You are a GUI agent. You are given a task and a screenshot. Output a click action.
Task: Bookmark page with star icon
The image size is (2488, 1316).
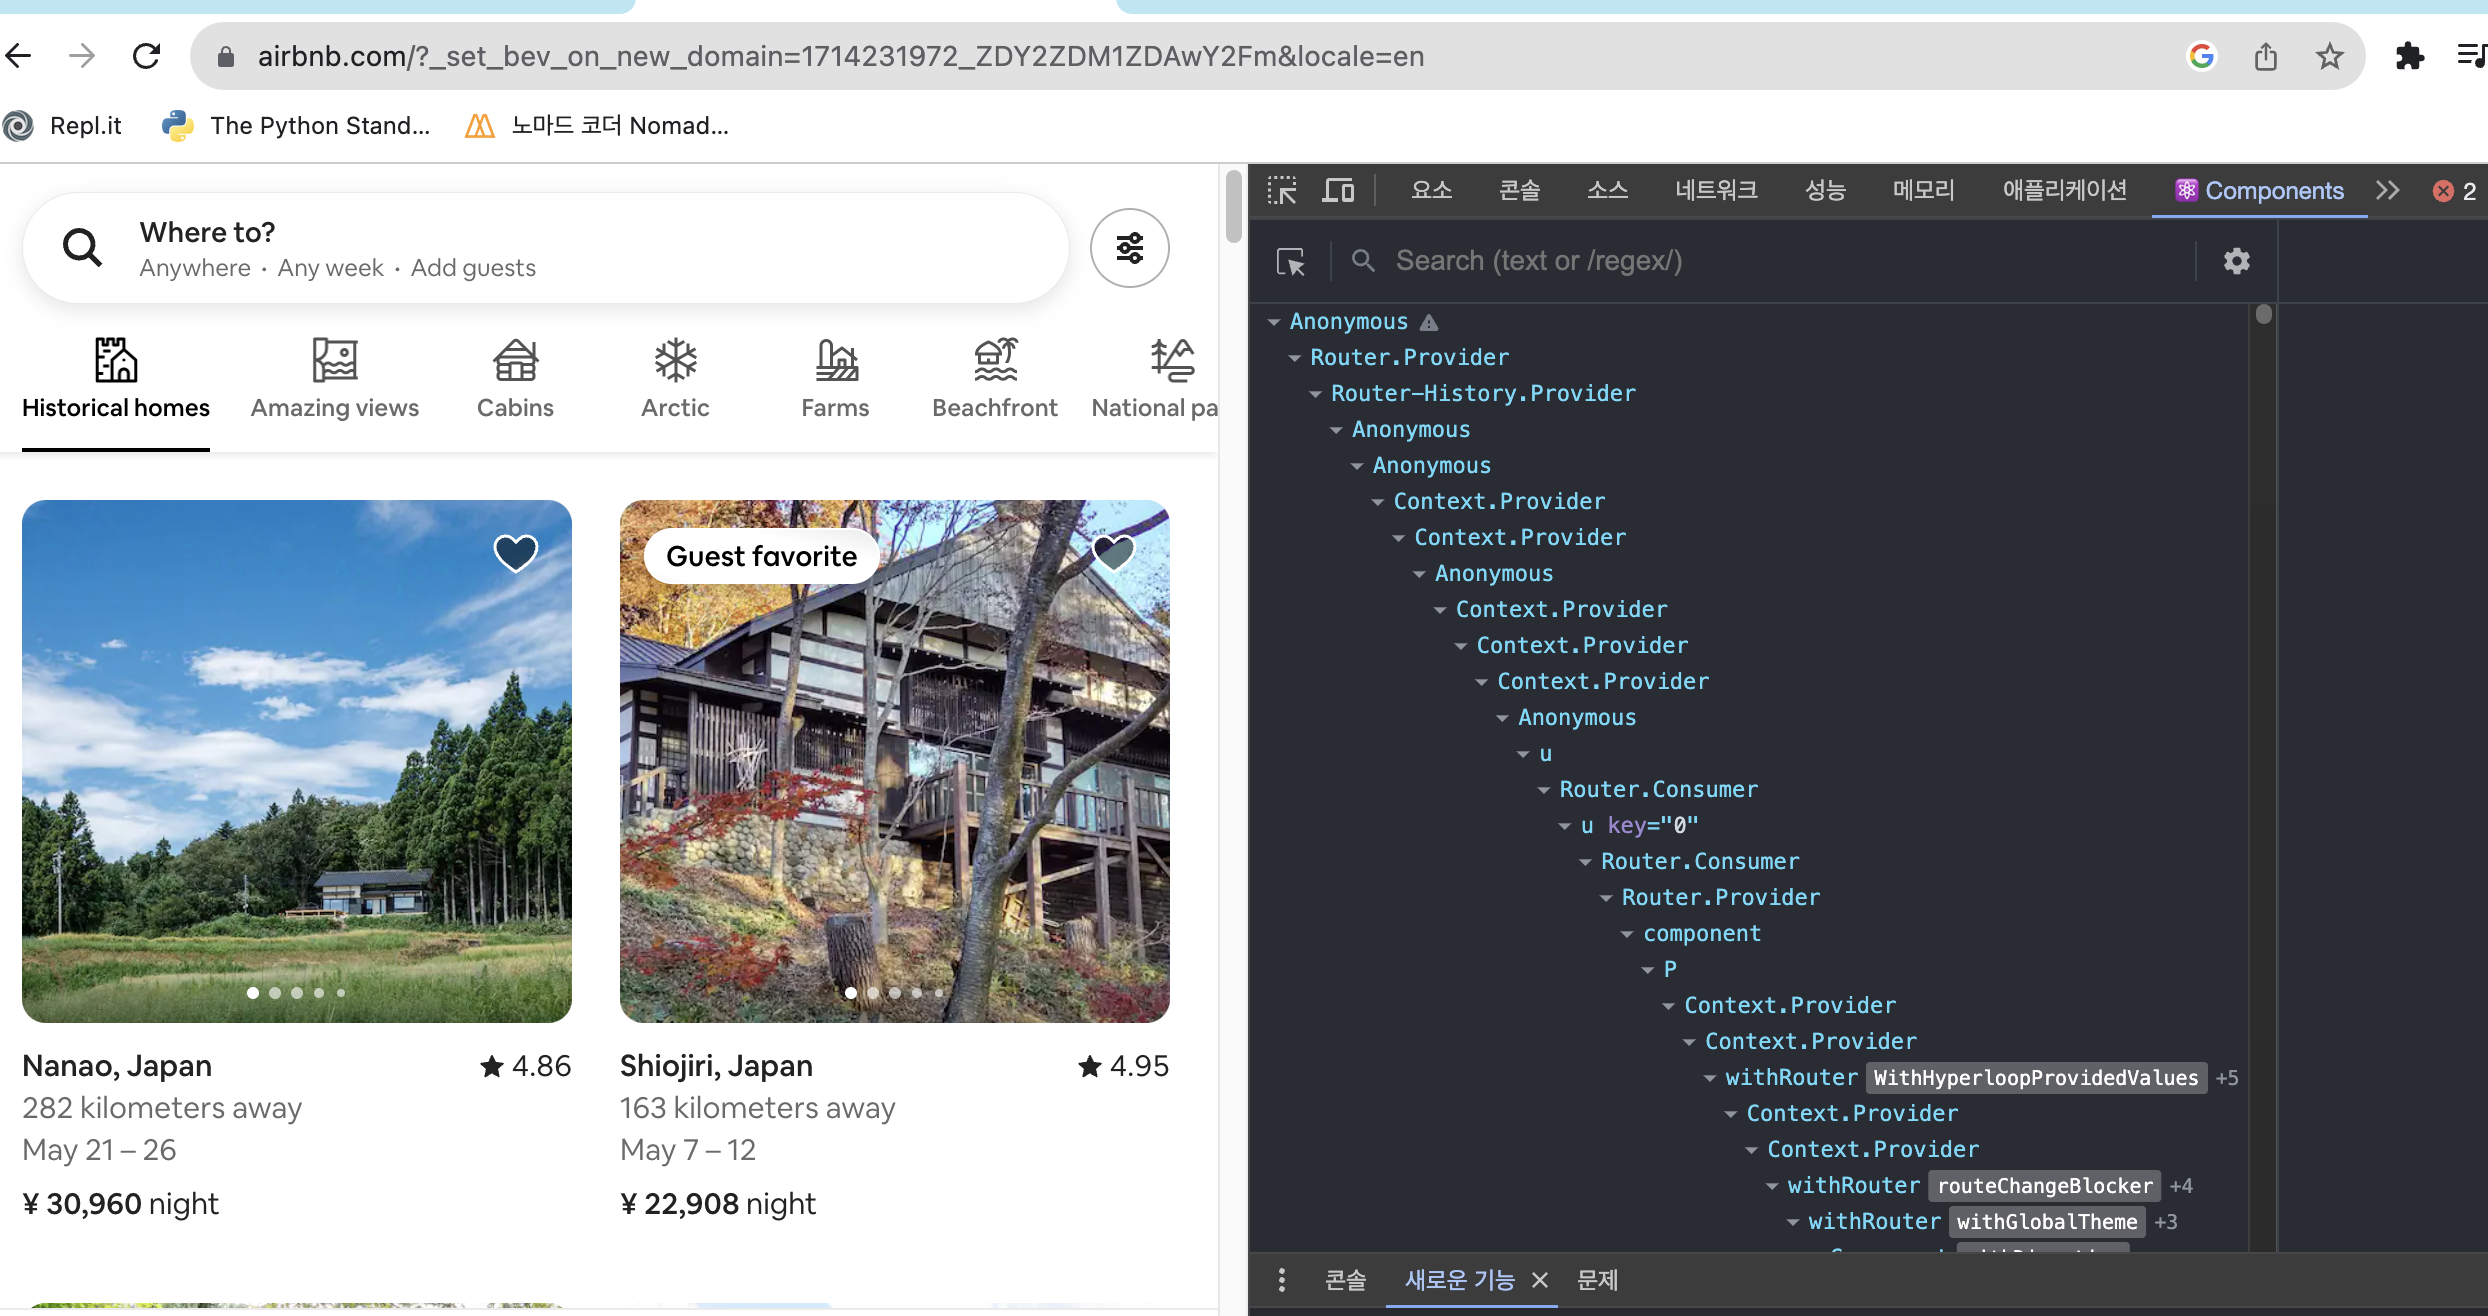(x=2329, y=57)
